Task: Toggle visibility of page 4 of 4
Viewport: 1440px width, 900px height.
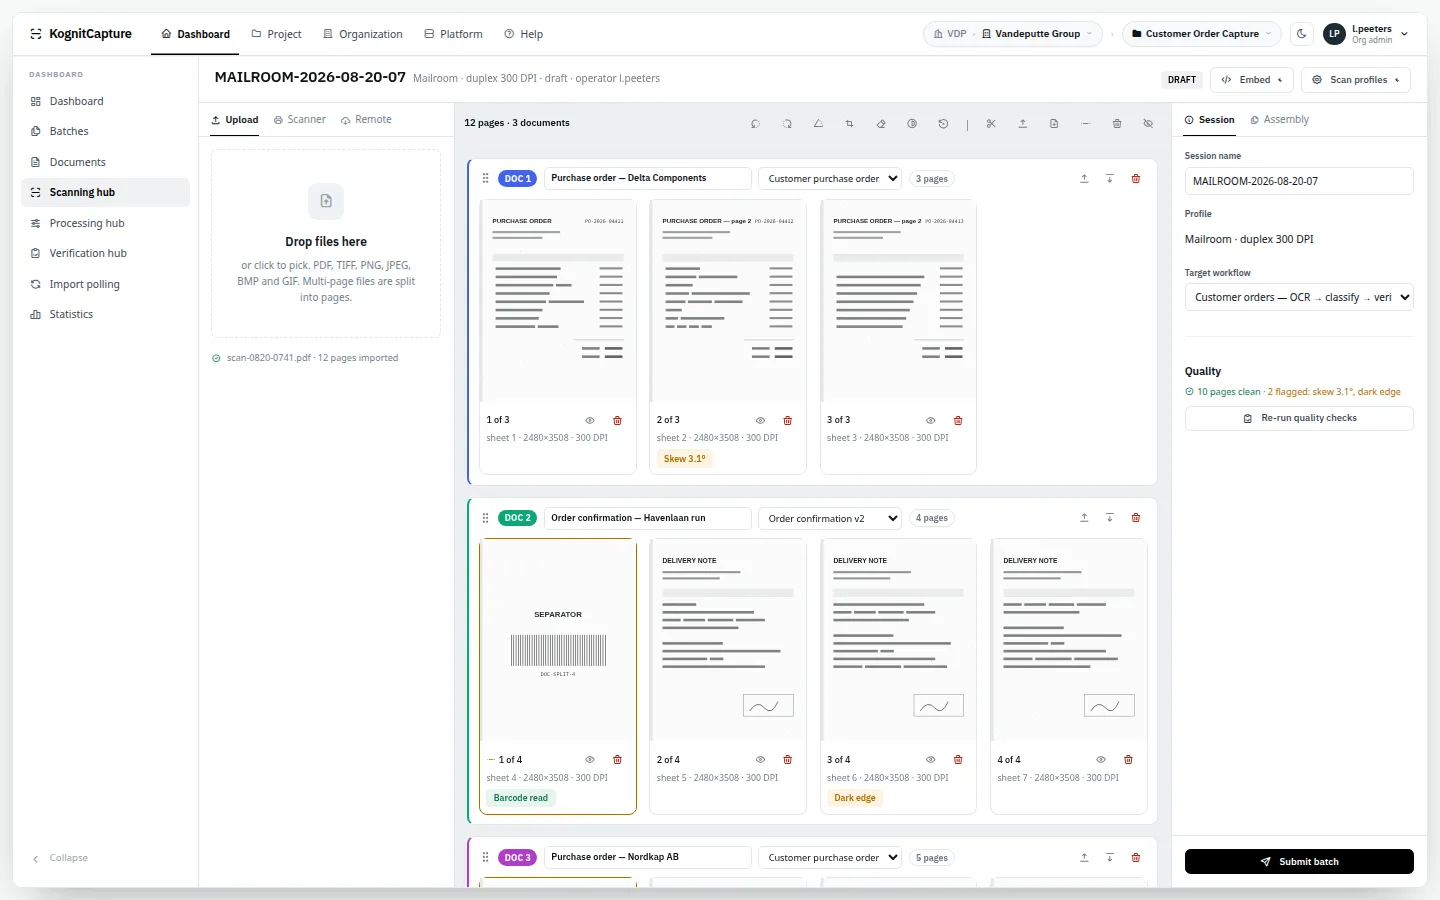Action: pos(1101,760)
